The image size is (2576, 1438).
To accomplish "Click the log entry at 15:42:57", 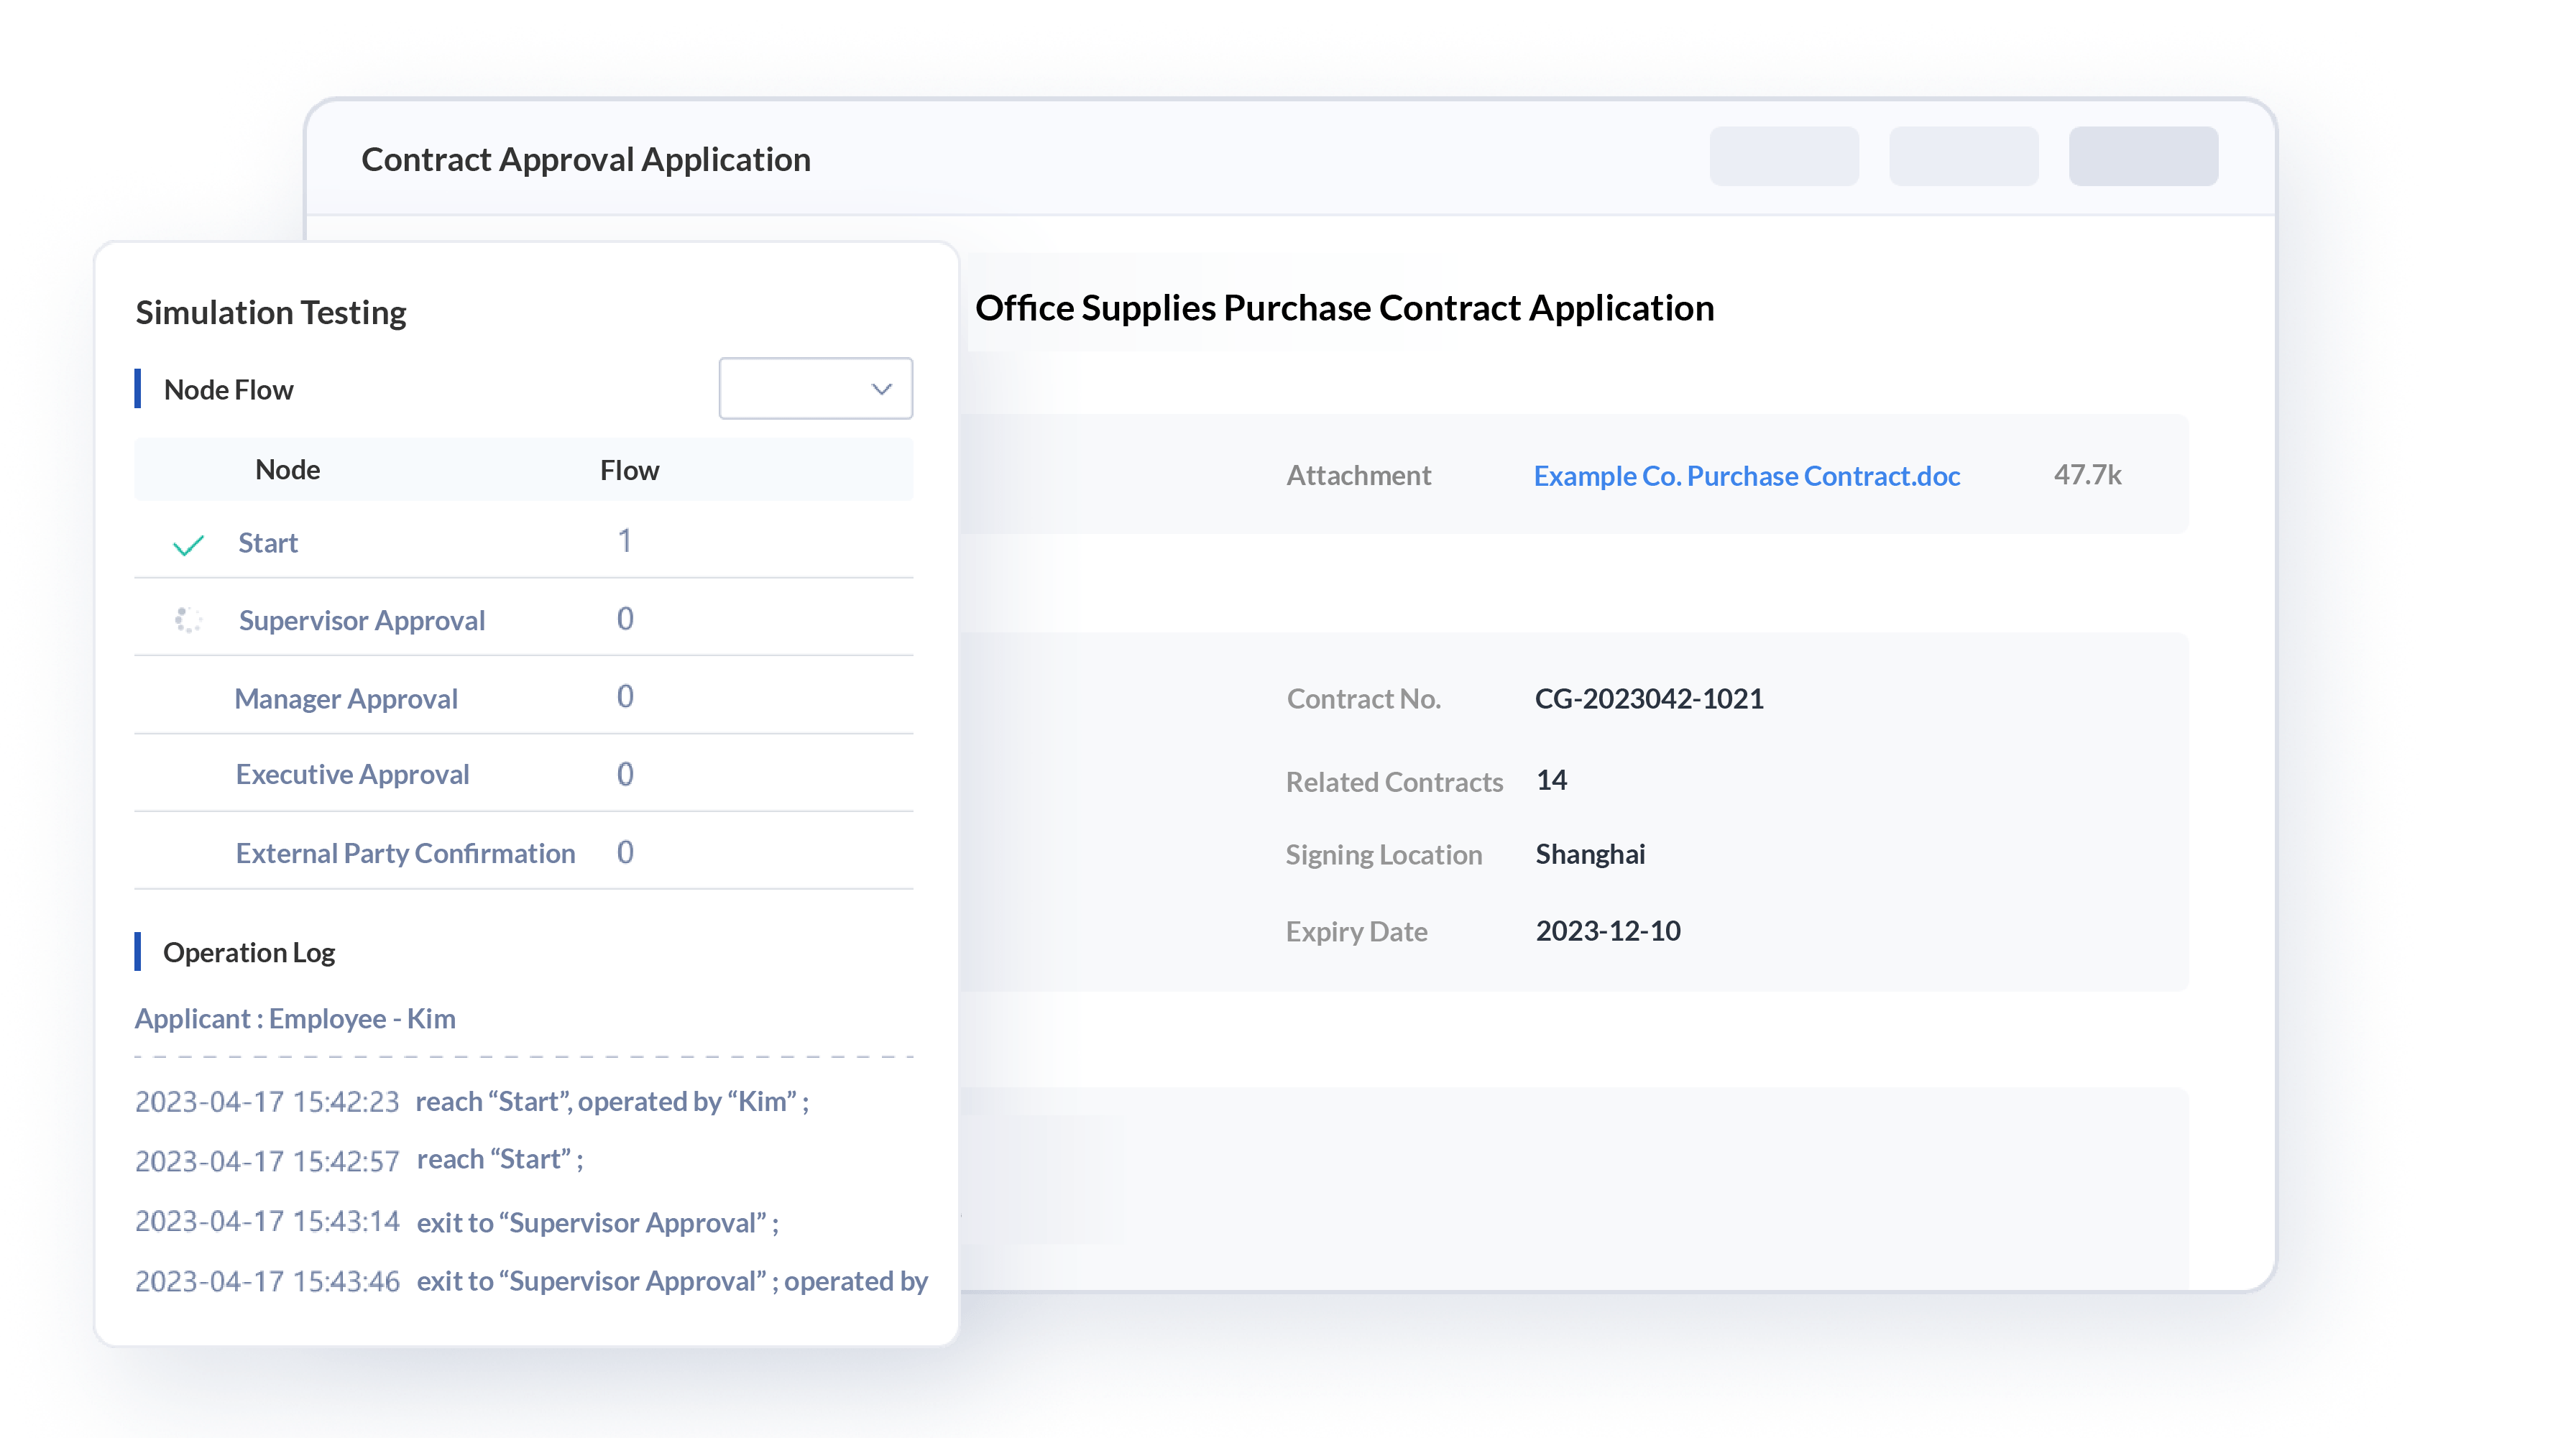I will click(359, 1160).
